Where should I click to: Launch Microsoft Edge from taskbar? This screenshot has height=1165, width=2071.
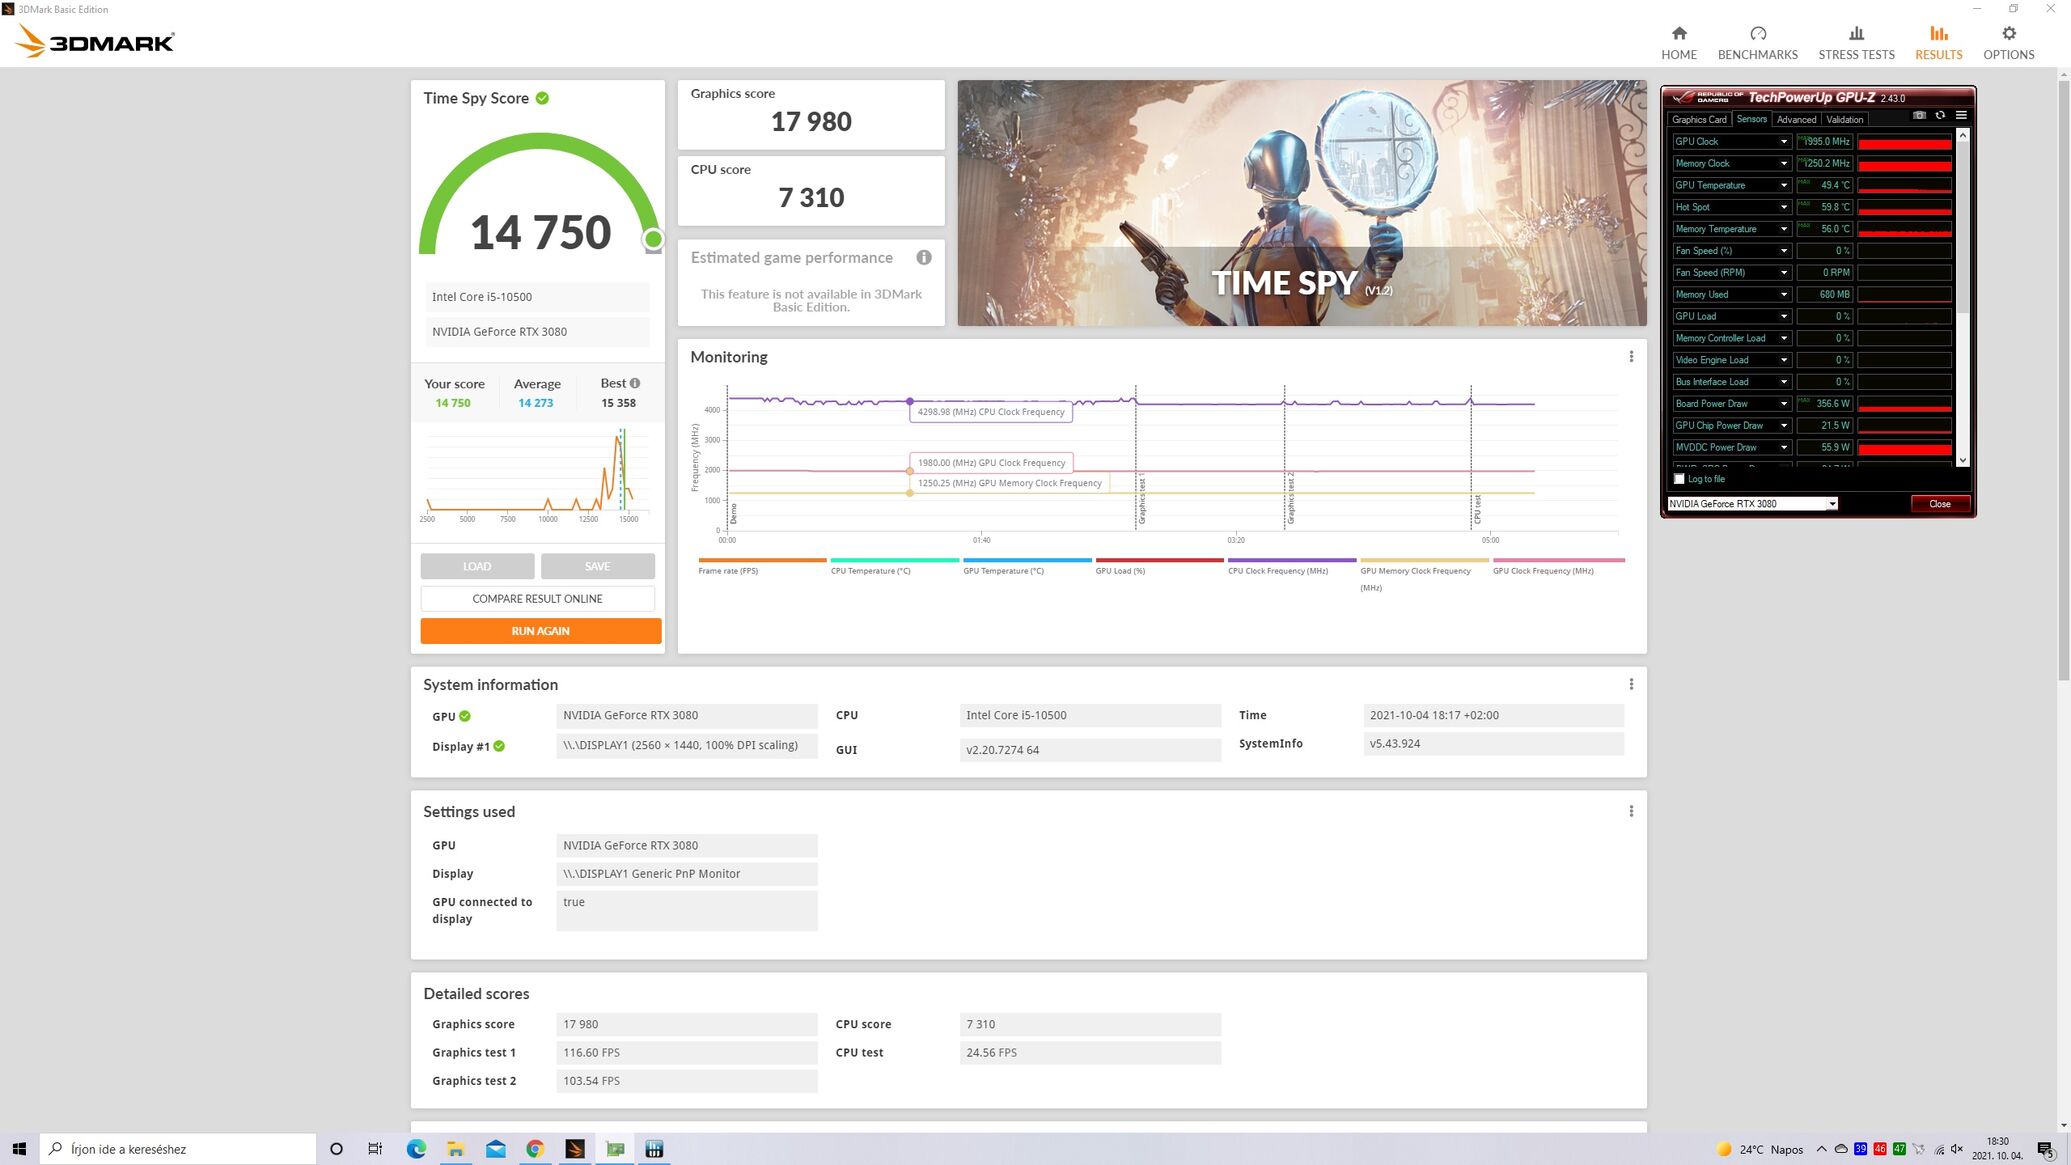coord(416,1149)
